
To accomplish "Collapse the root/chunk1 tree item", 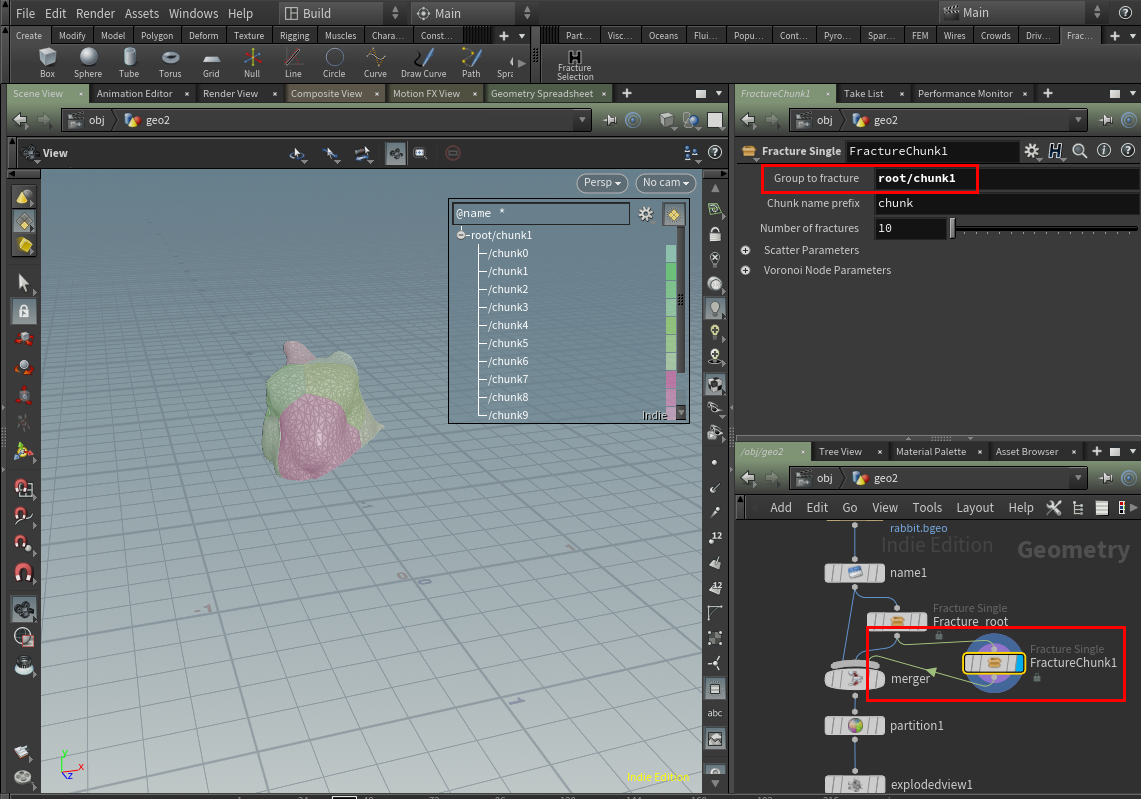I will pos(459,234).
